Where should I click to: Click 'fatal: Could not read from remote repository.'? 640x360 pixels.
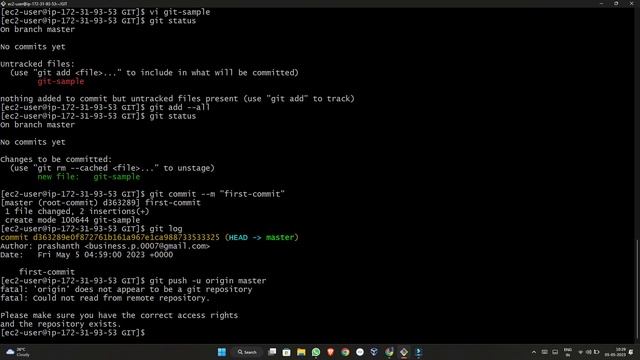[105, 298]
